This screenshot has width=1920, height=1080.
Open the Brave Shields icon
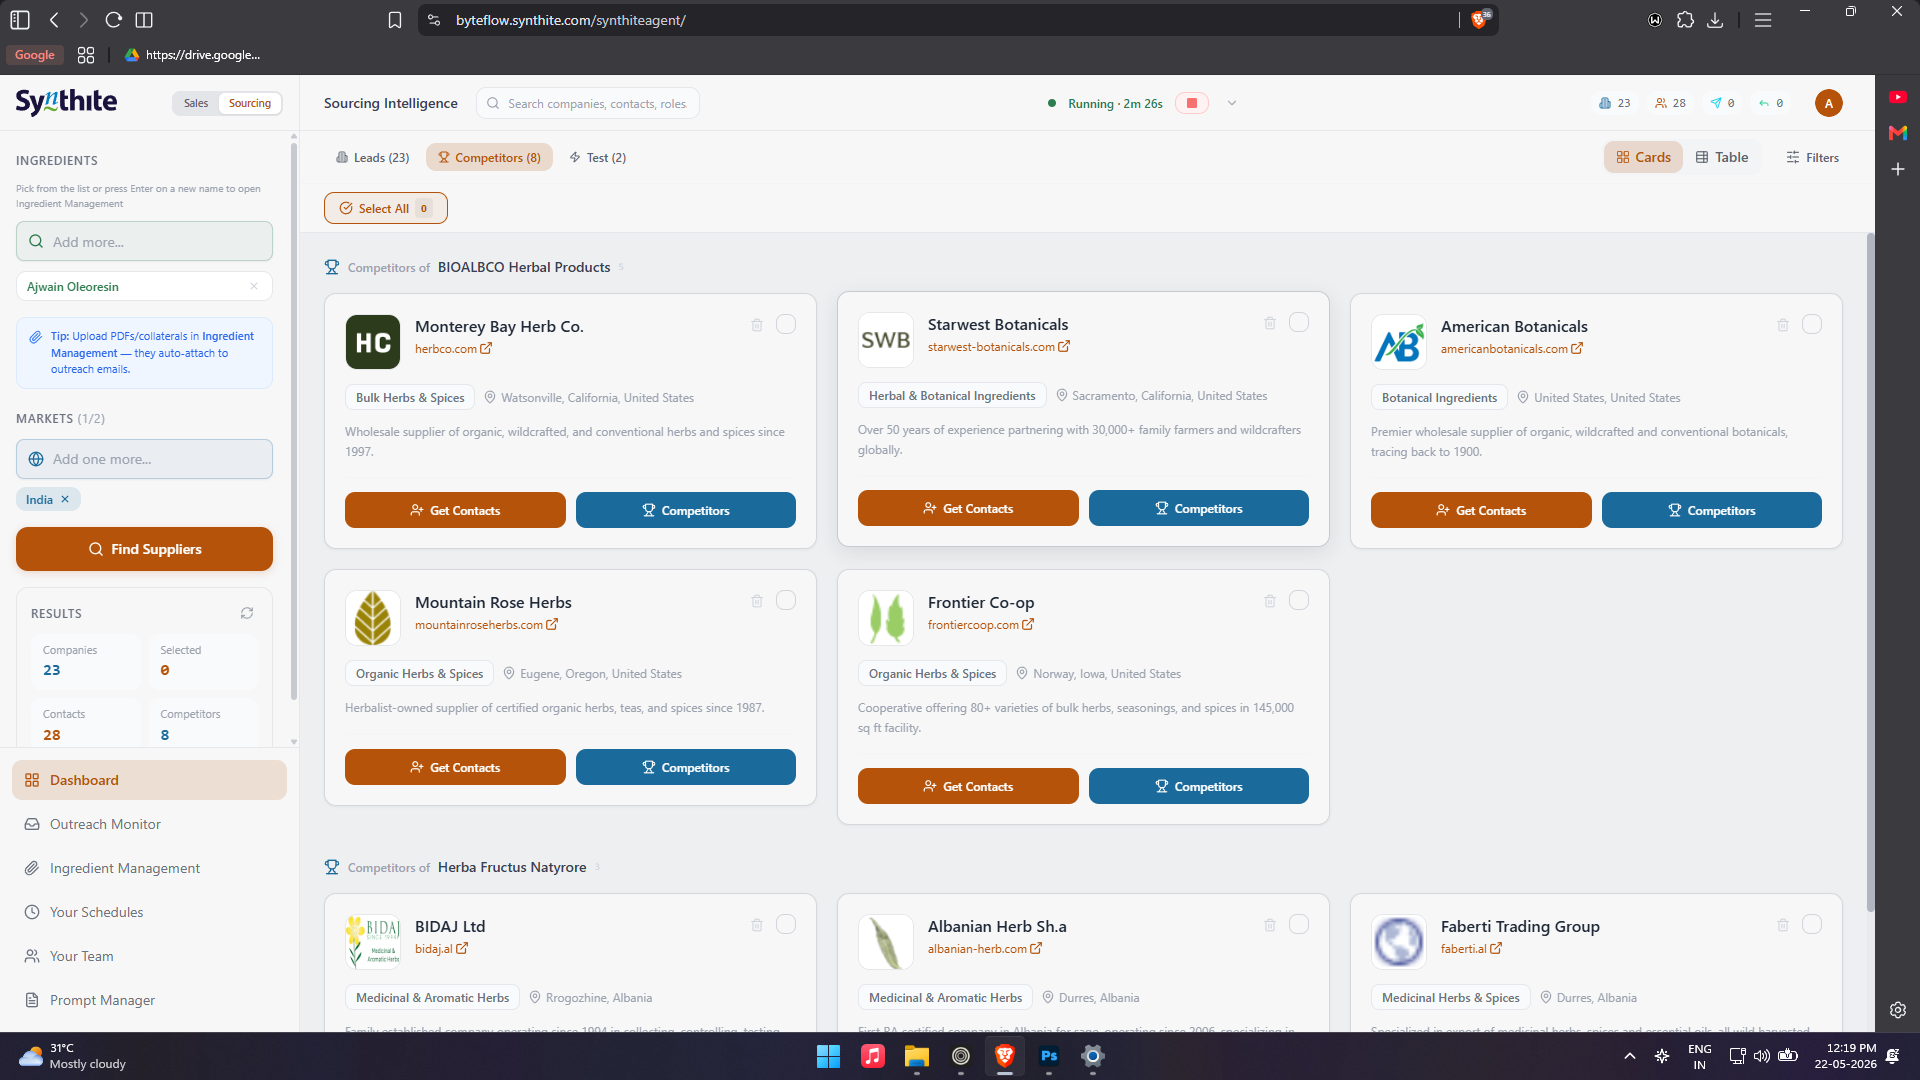[1479, 20]
